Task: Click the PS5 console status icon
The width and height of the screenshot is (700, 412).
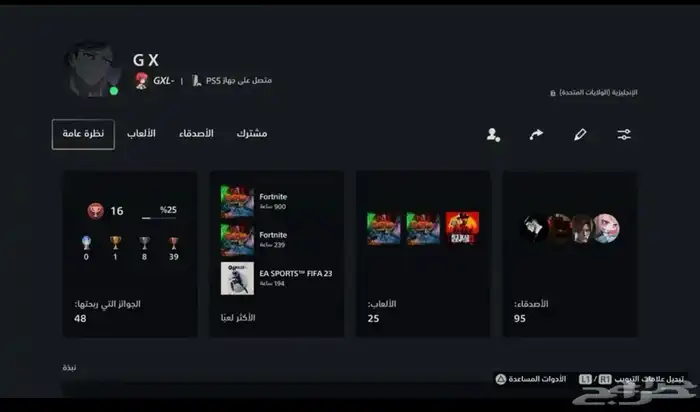Action: (x=196, y=81)
